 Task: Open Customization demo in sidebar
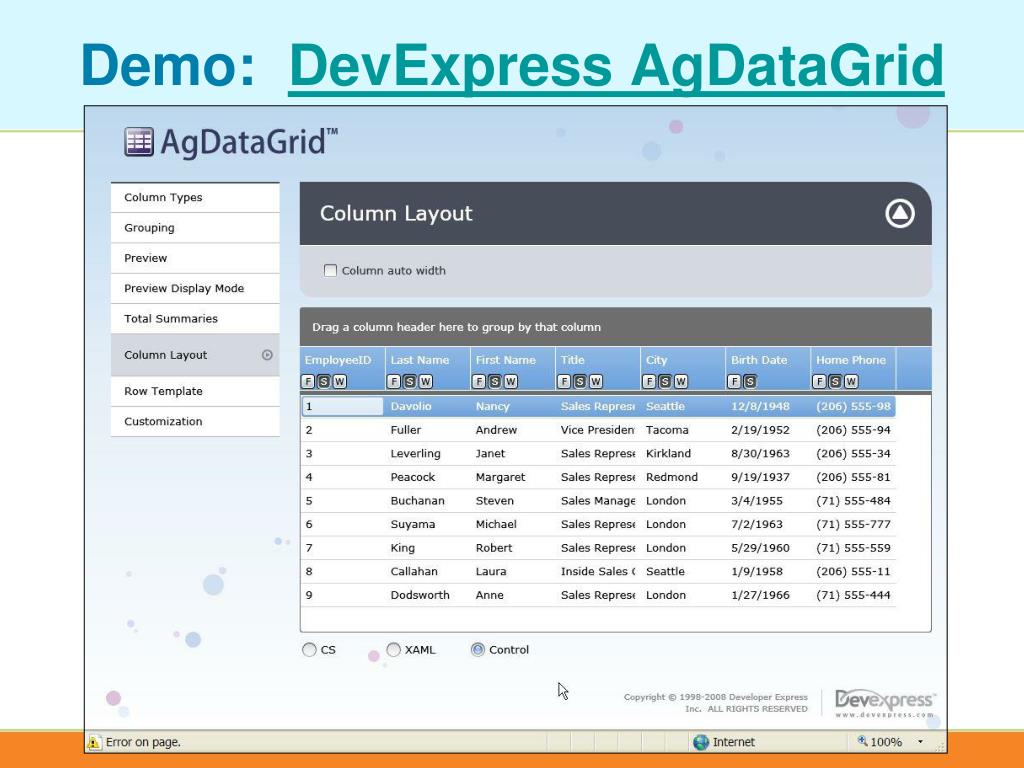pyautogui.click(x=195, y=421)
